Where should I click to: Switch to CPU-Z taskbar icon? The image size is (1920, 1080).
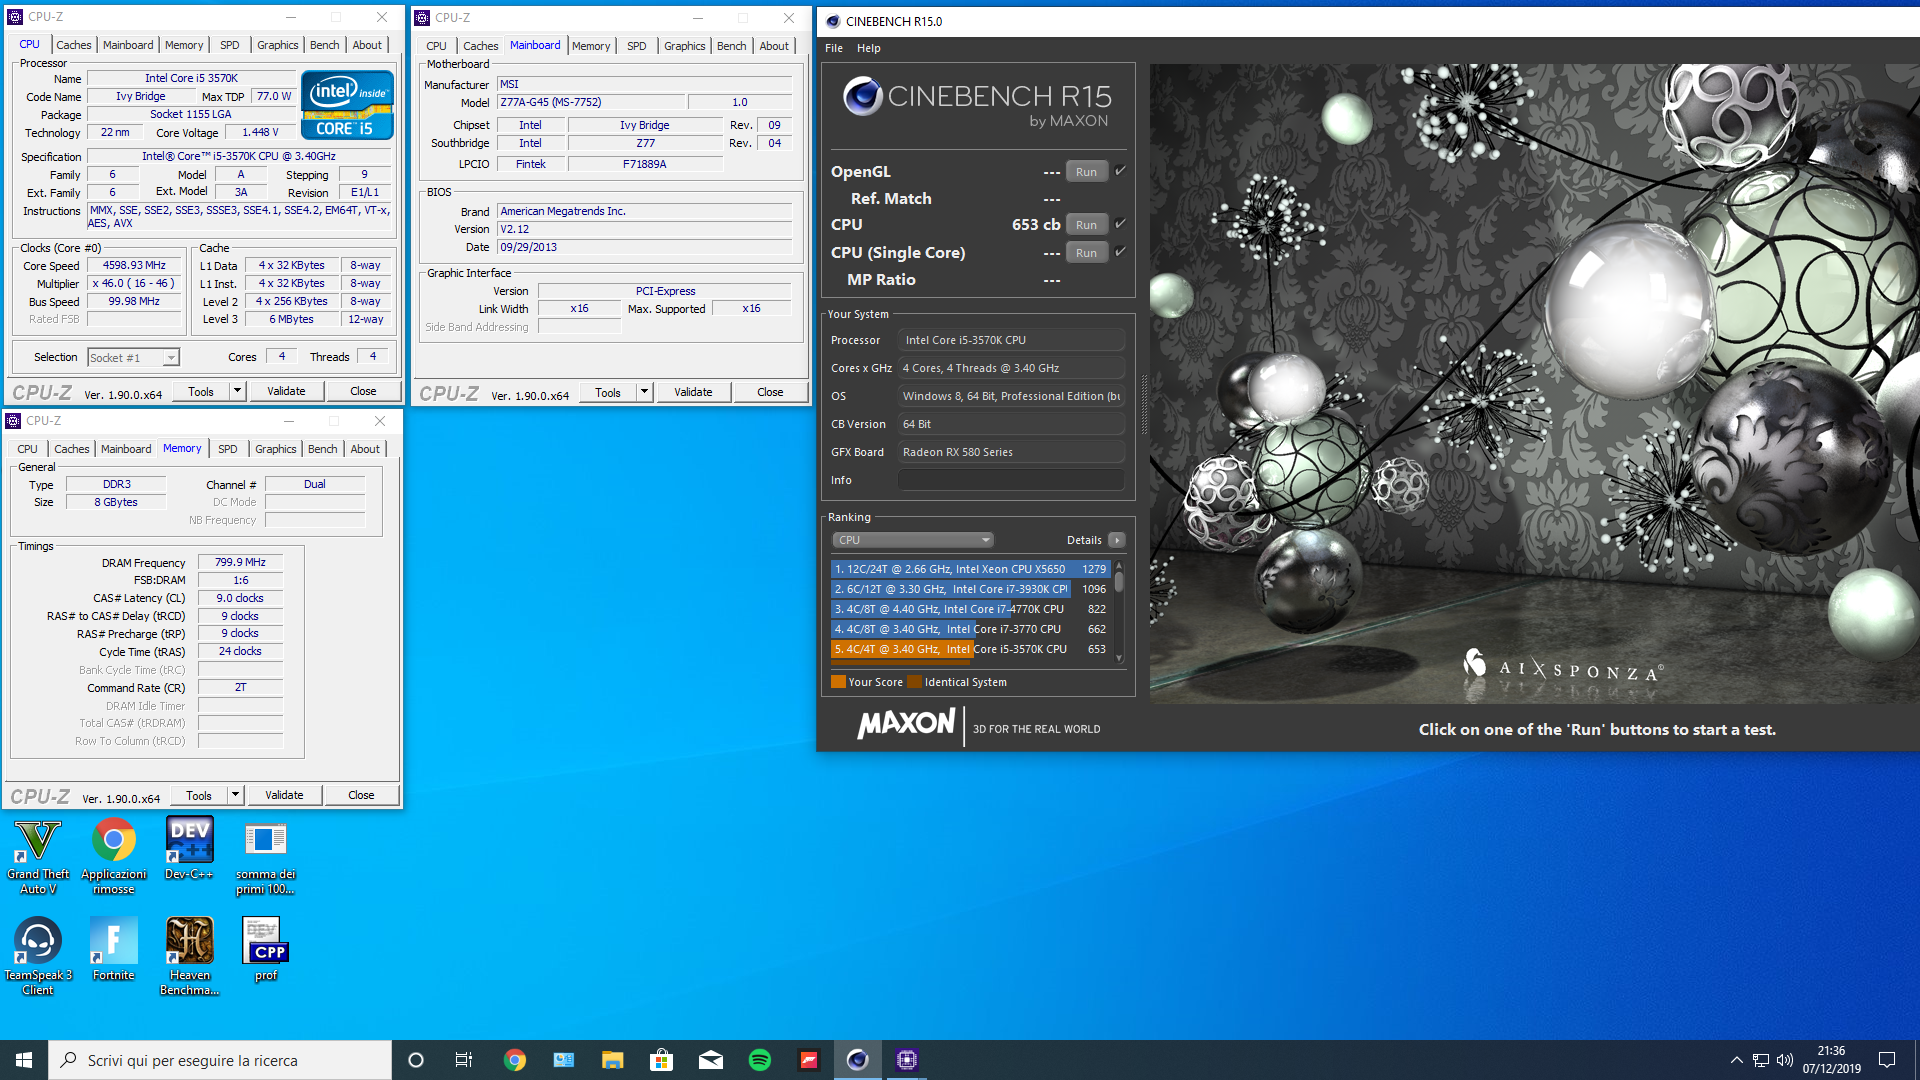click(906, 1060)
